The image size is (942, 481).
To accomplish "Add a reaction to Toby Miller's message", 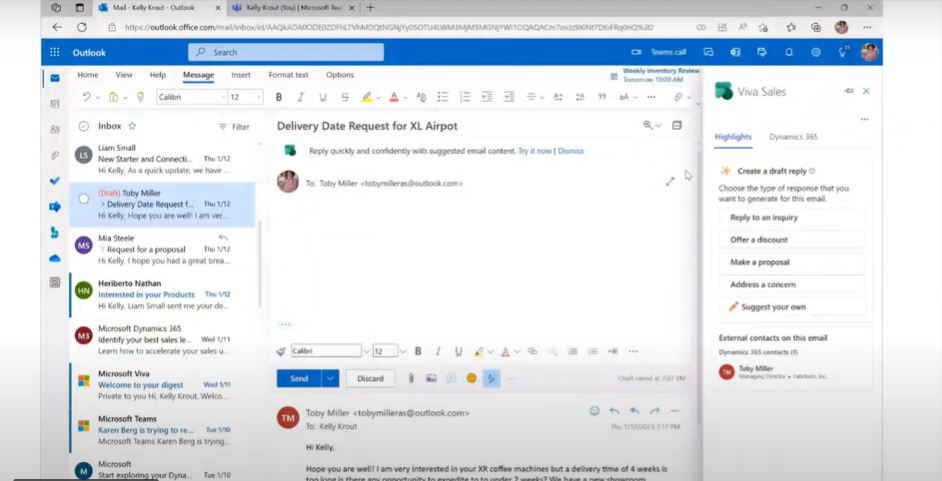I will pyautogui.click(x=594, y=411).
